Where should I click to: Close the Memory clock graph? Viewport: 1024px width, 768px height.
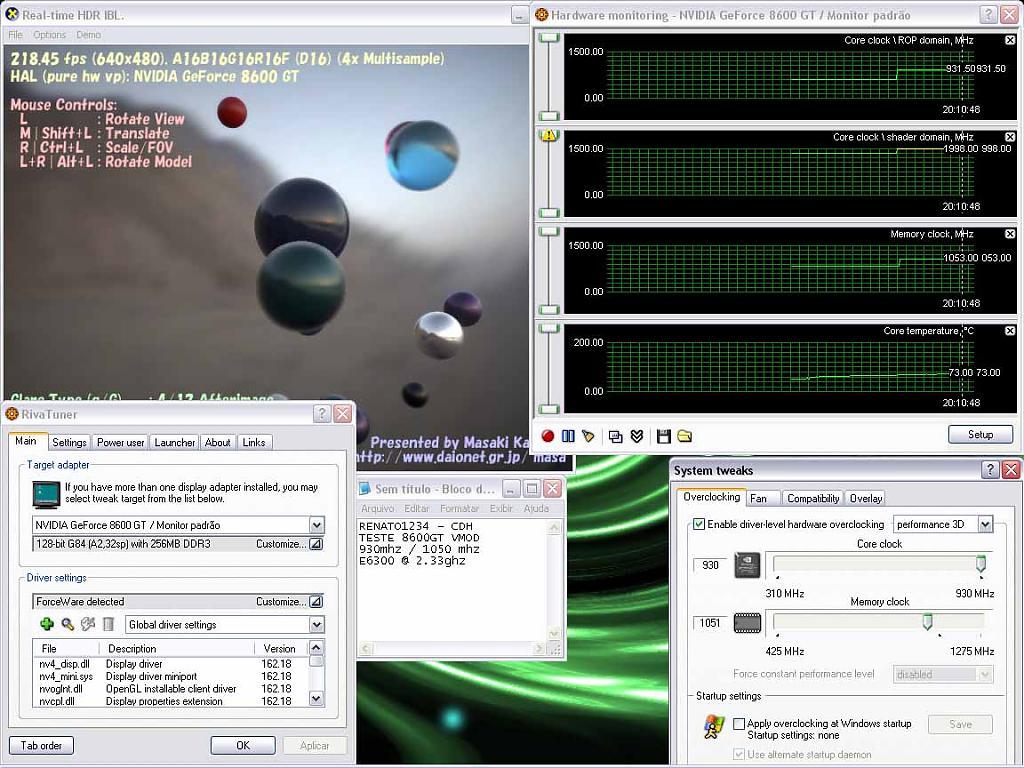coord(1010,234)
